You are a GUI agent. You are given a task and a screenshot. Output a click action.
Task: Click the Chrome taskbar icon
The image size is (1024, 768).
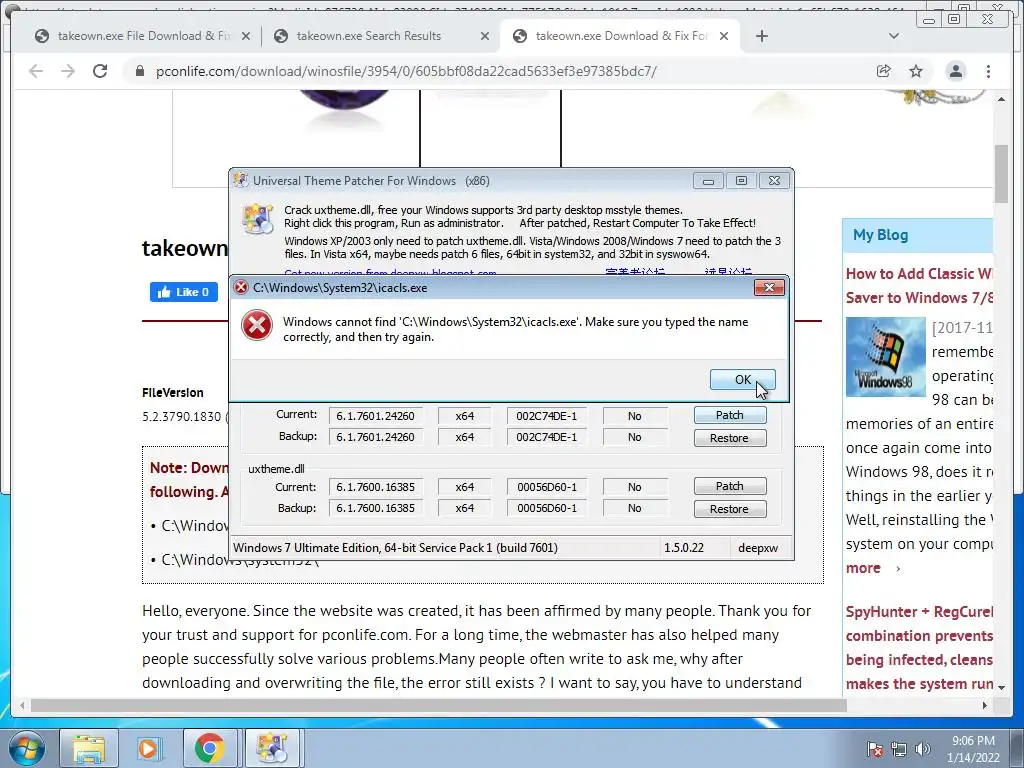click(209, 748)
